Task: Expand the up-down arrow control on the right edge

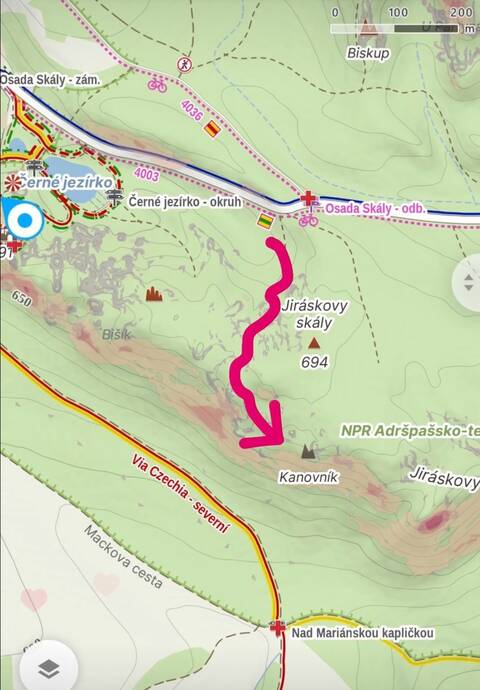Action: tap(468, 282)
